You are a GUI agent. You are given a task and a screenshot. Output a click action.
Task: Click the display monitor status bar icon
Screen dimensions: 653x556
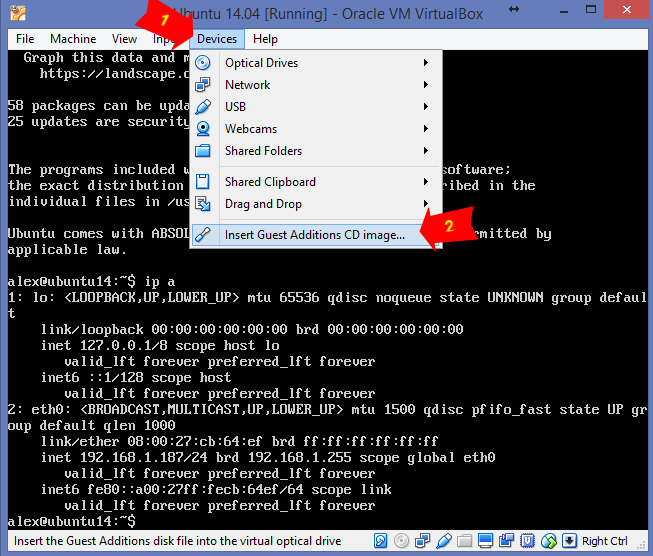485,541
